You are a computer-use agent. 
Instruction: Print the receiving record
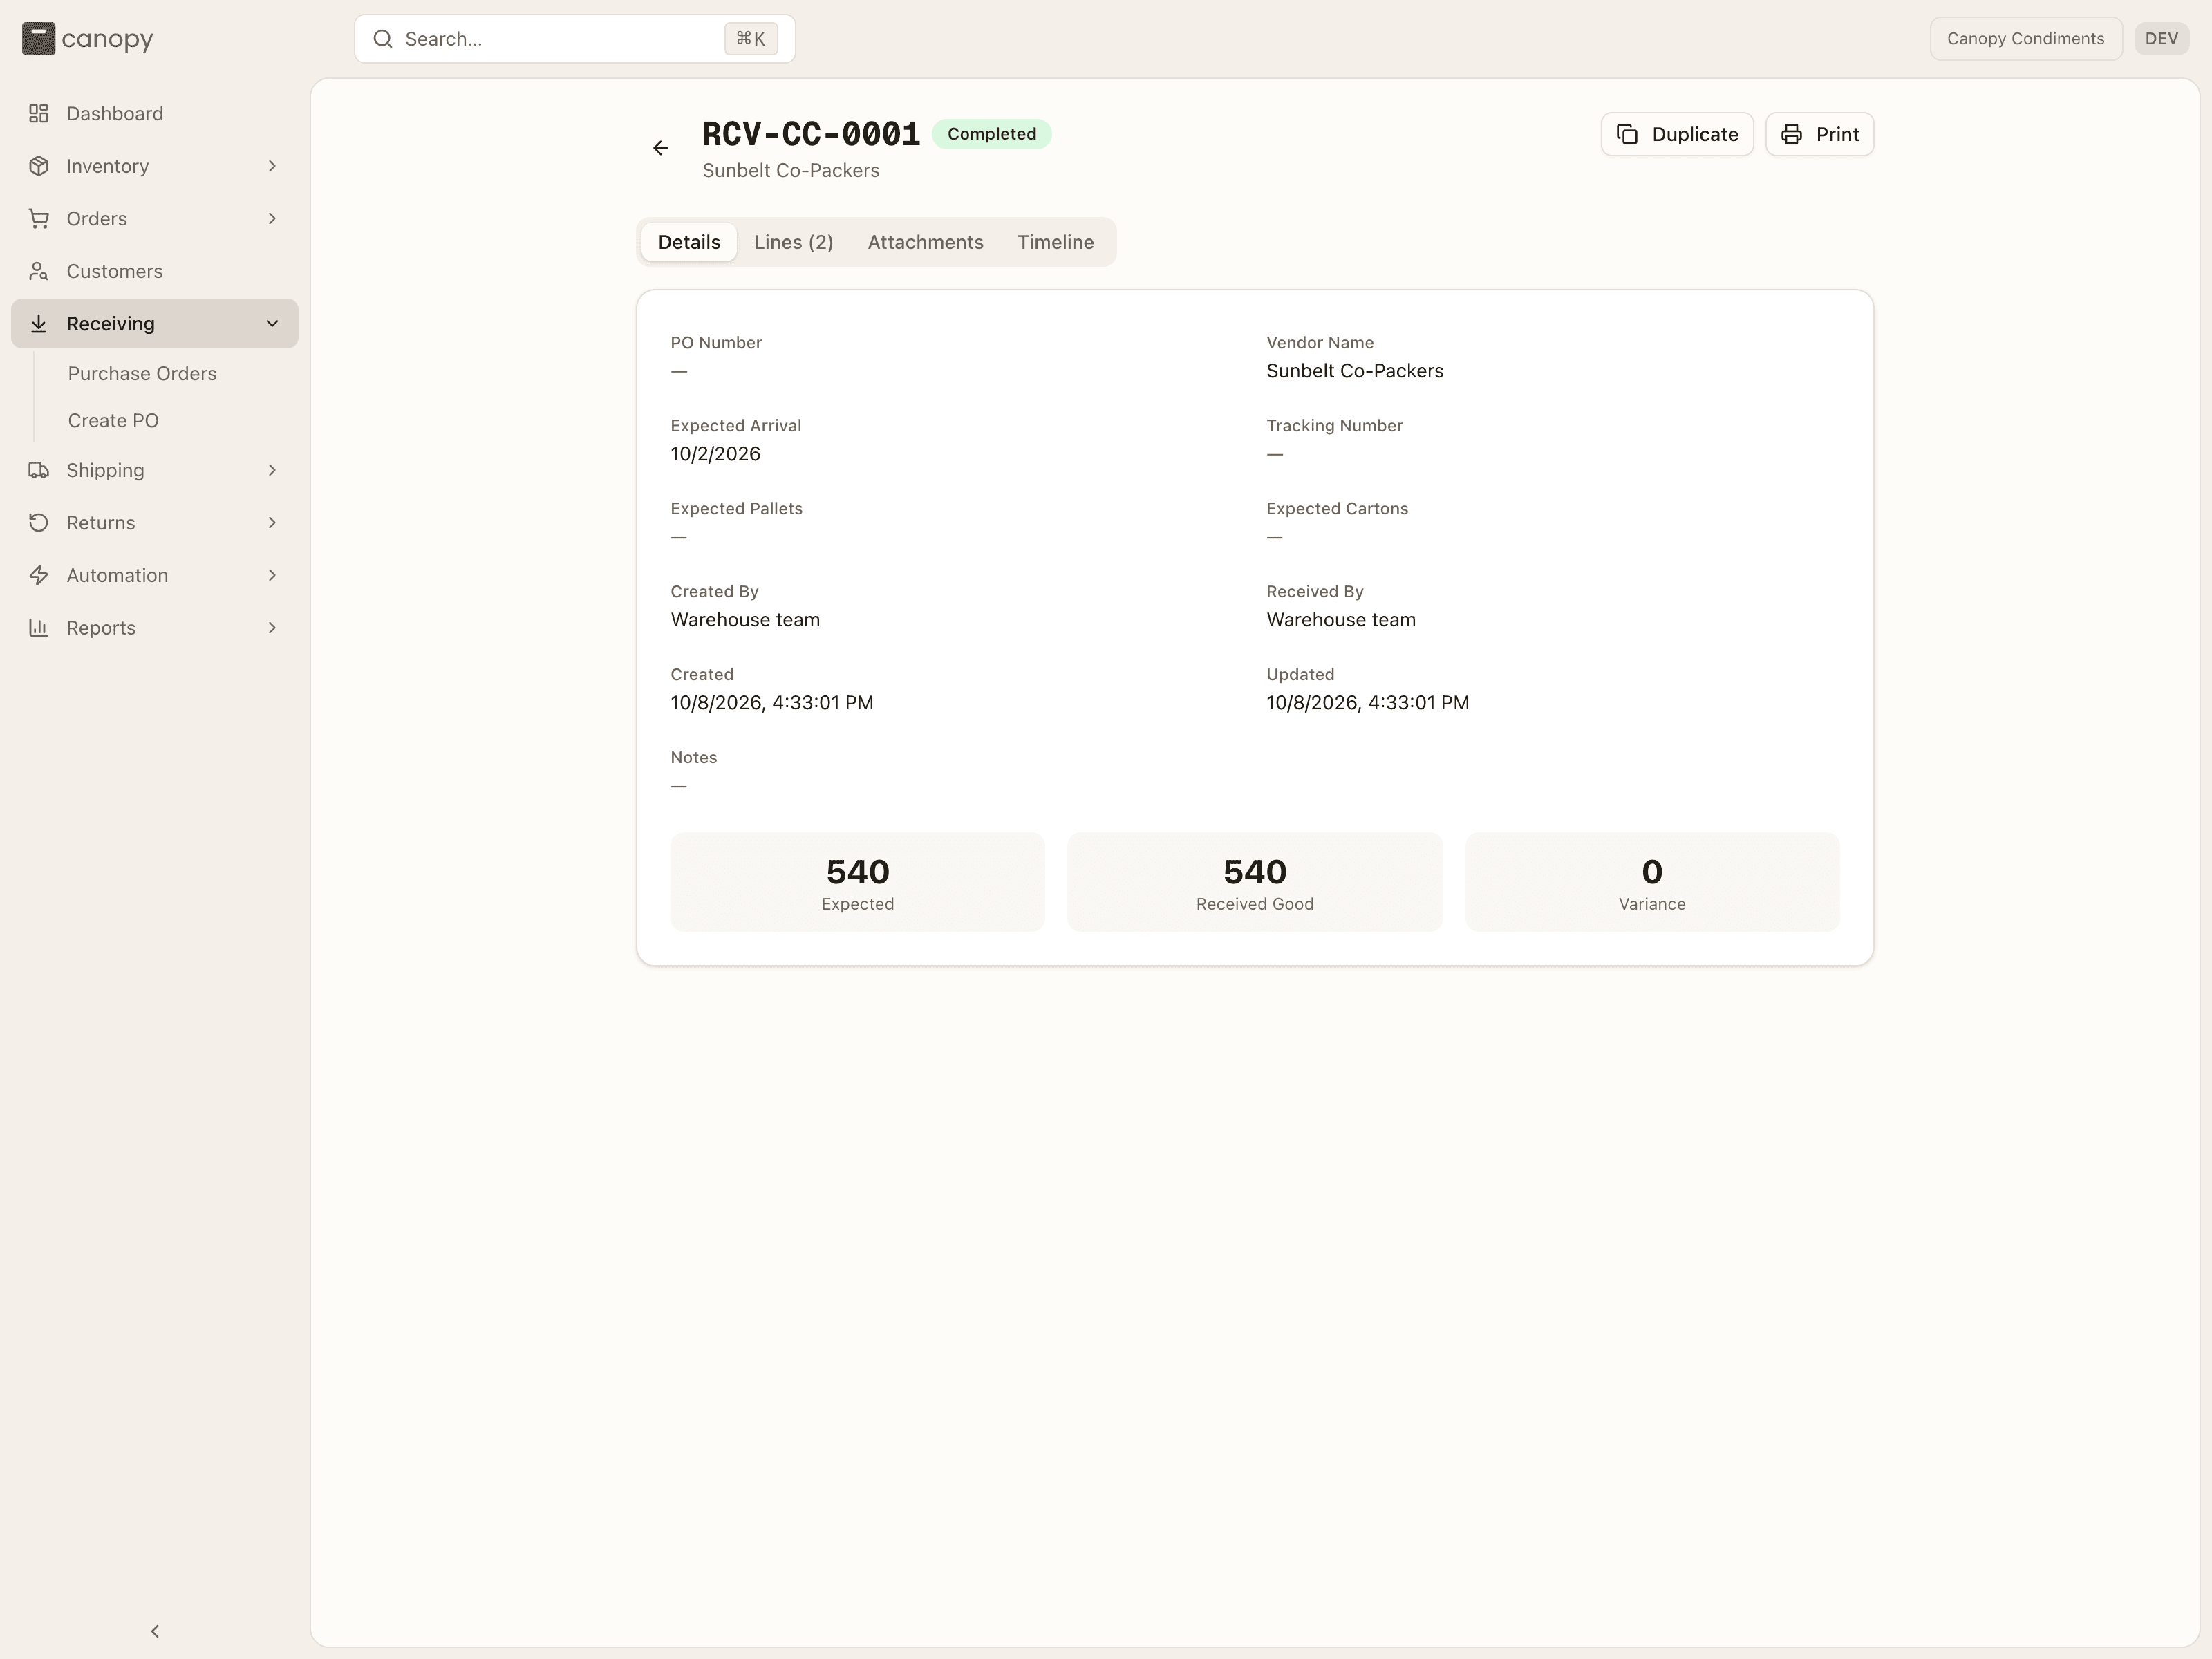pos(1819,134)
